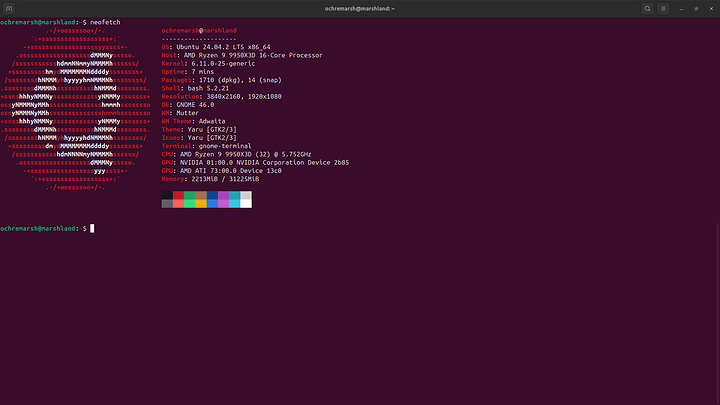Click the terminal search icon
The height and width of the screenshot is (405, 720).
[x=648, y=7]
